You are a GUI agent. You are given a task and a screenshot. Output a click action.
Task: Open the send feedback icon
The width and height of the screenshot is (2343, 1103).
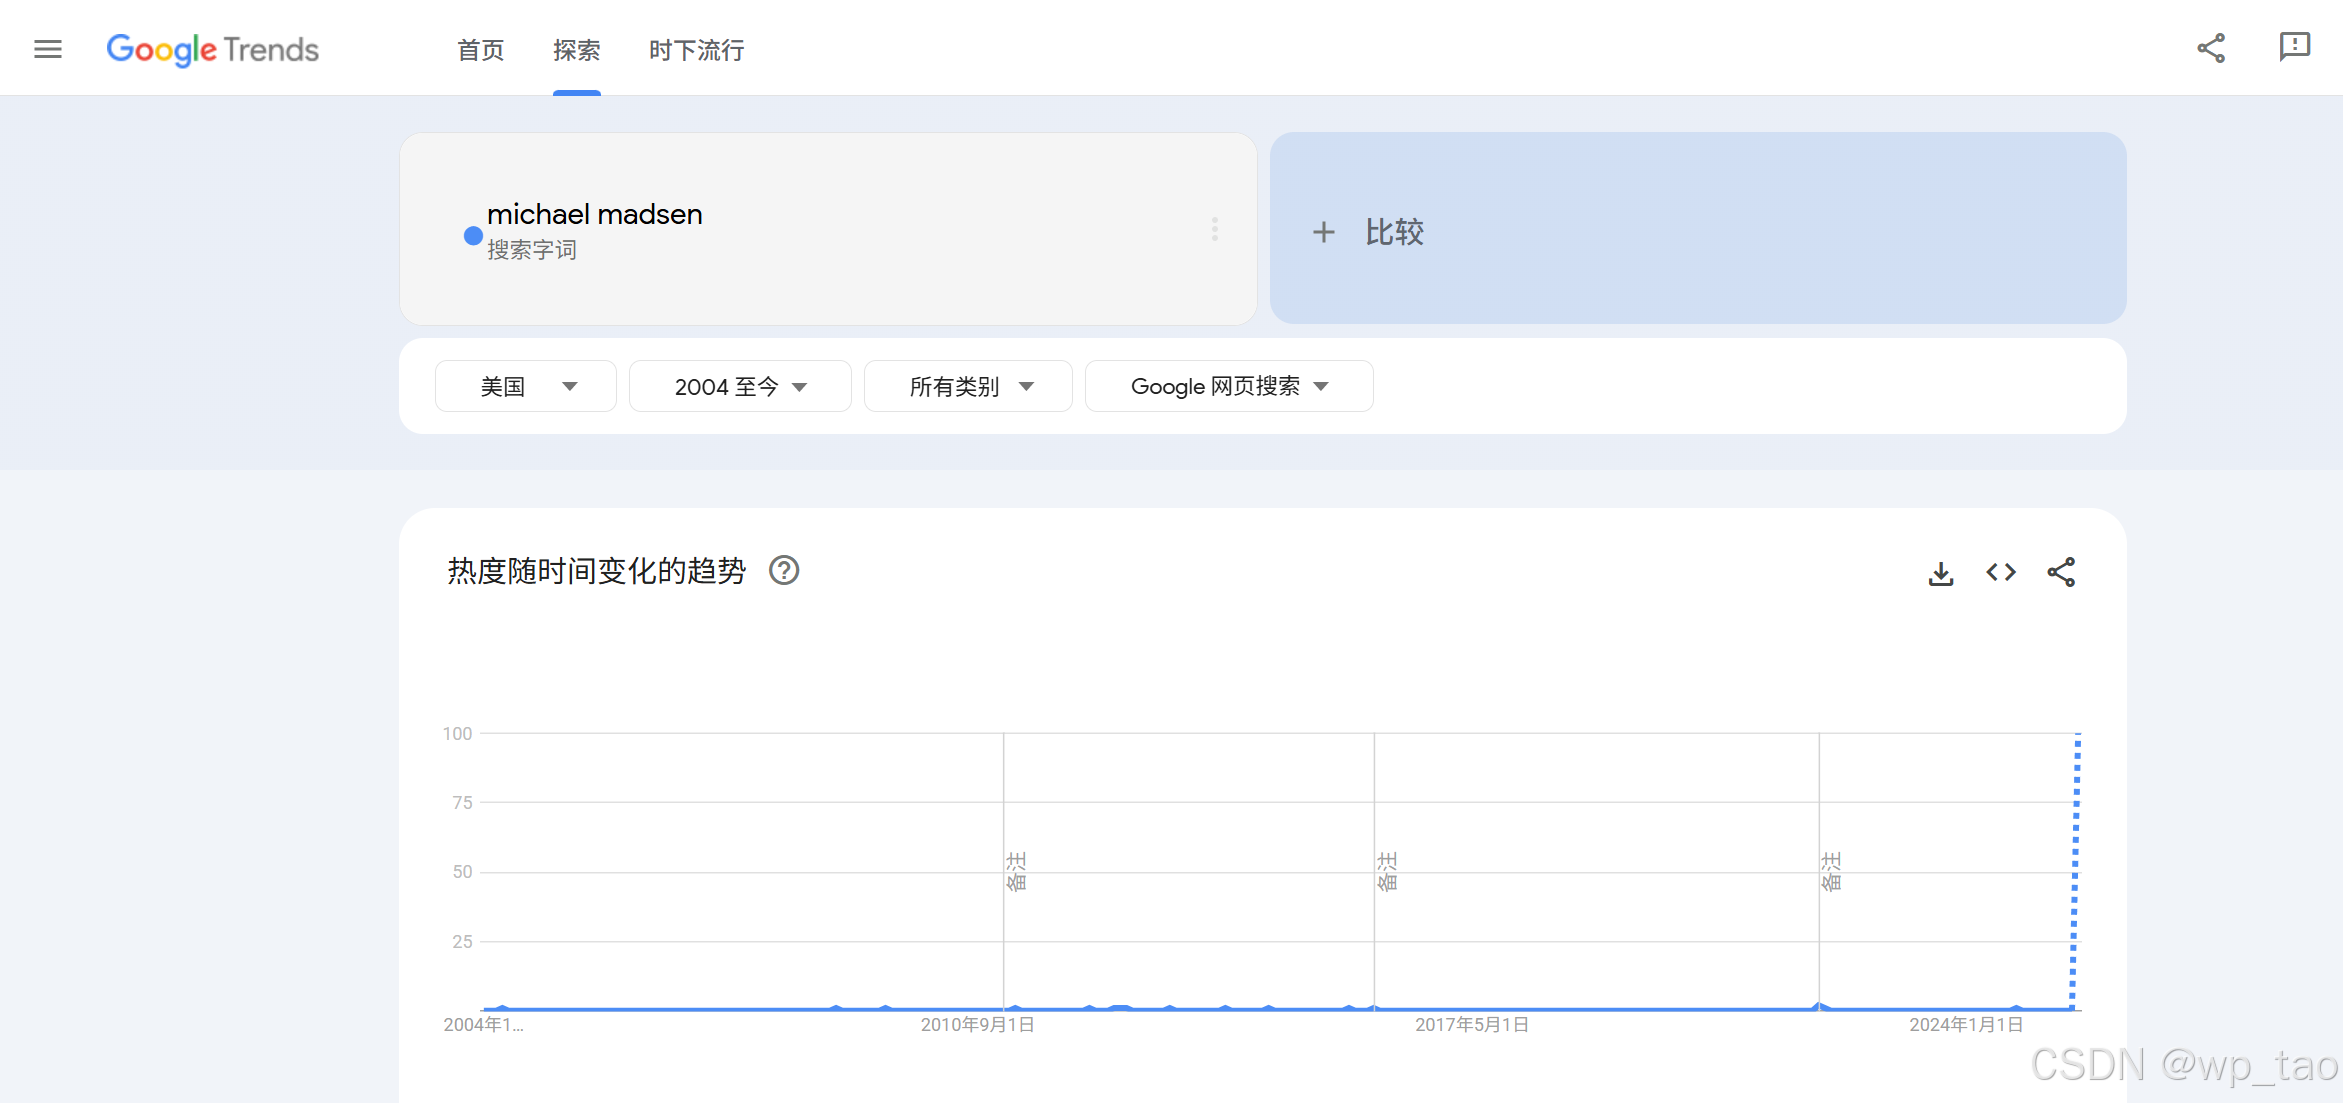click(x=2294, y=47)
